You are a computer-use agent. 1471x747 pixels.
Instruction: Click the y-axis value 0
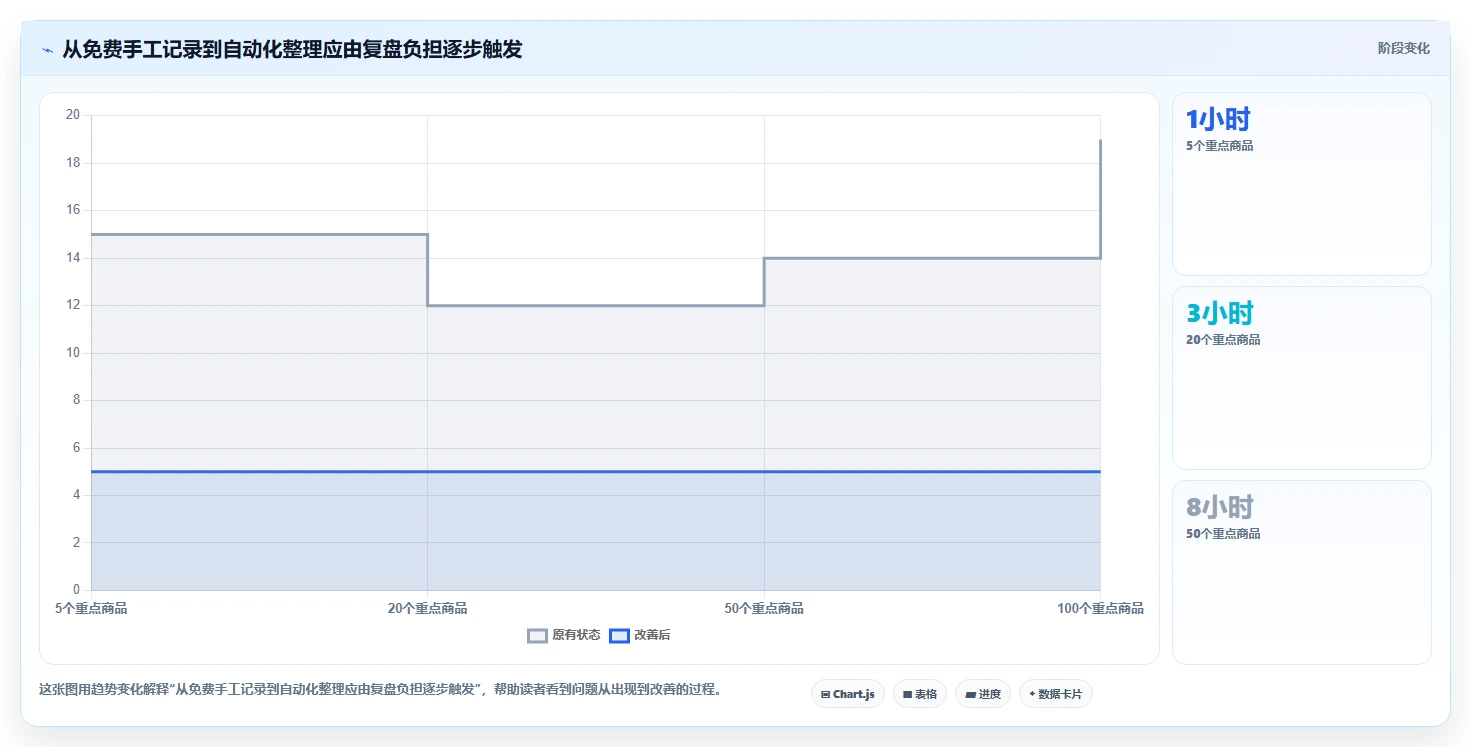(x=76, y=590)
